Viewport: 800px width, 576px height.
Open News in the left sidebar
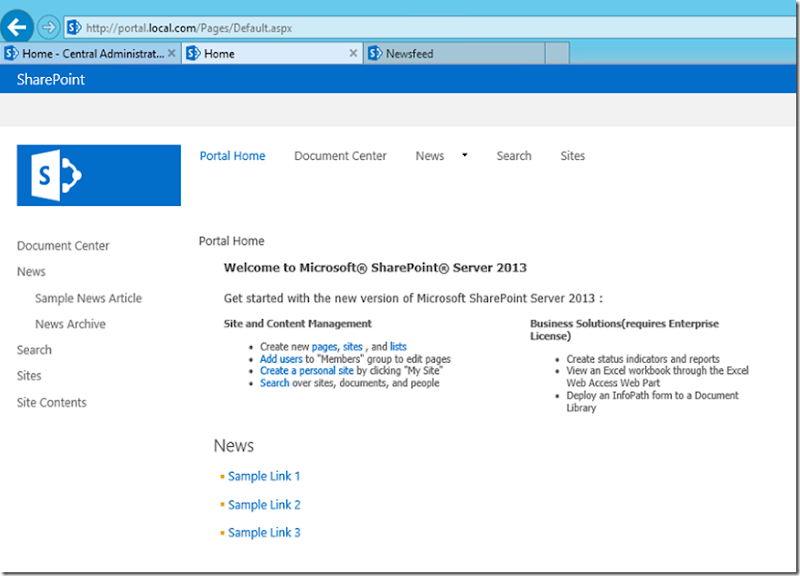pyautogui.click(x=31, y=271)
